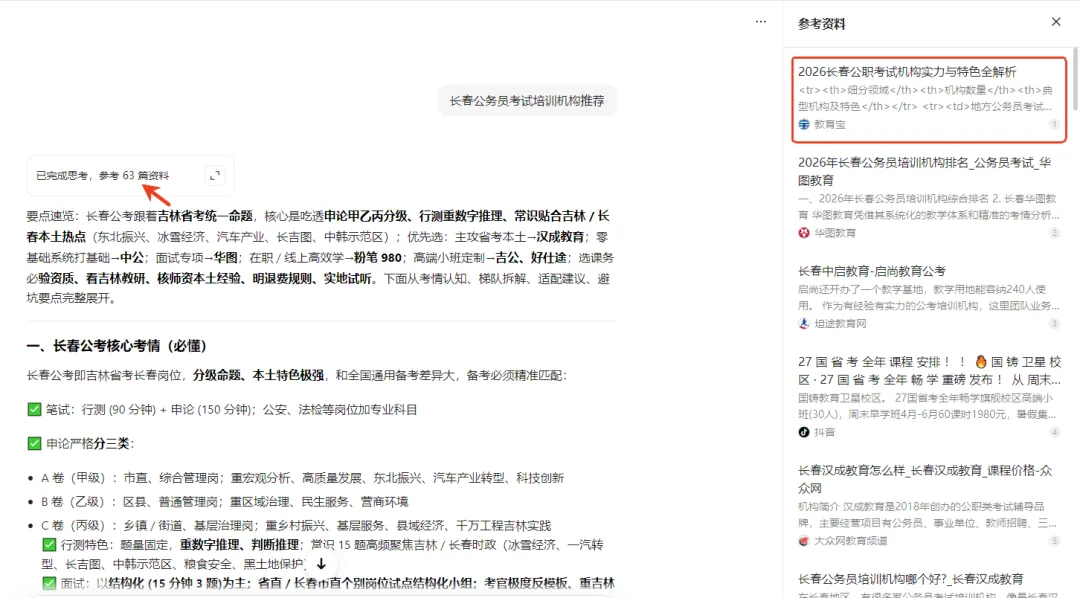Click the green check beside 笔试：行测
Viewport: 1080px width, 598px height.
tap(34, 409)
